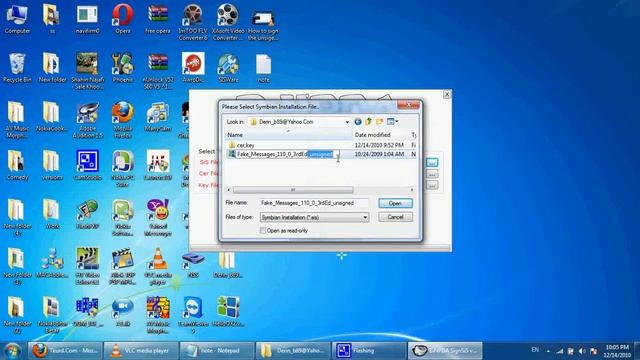
Task: Select the Nokia PC Suite desktop shortcut
Action: tap(122, 169)
